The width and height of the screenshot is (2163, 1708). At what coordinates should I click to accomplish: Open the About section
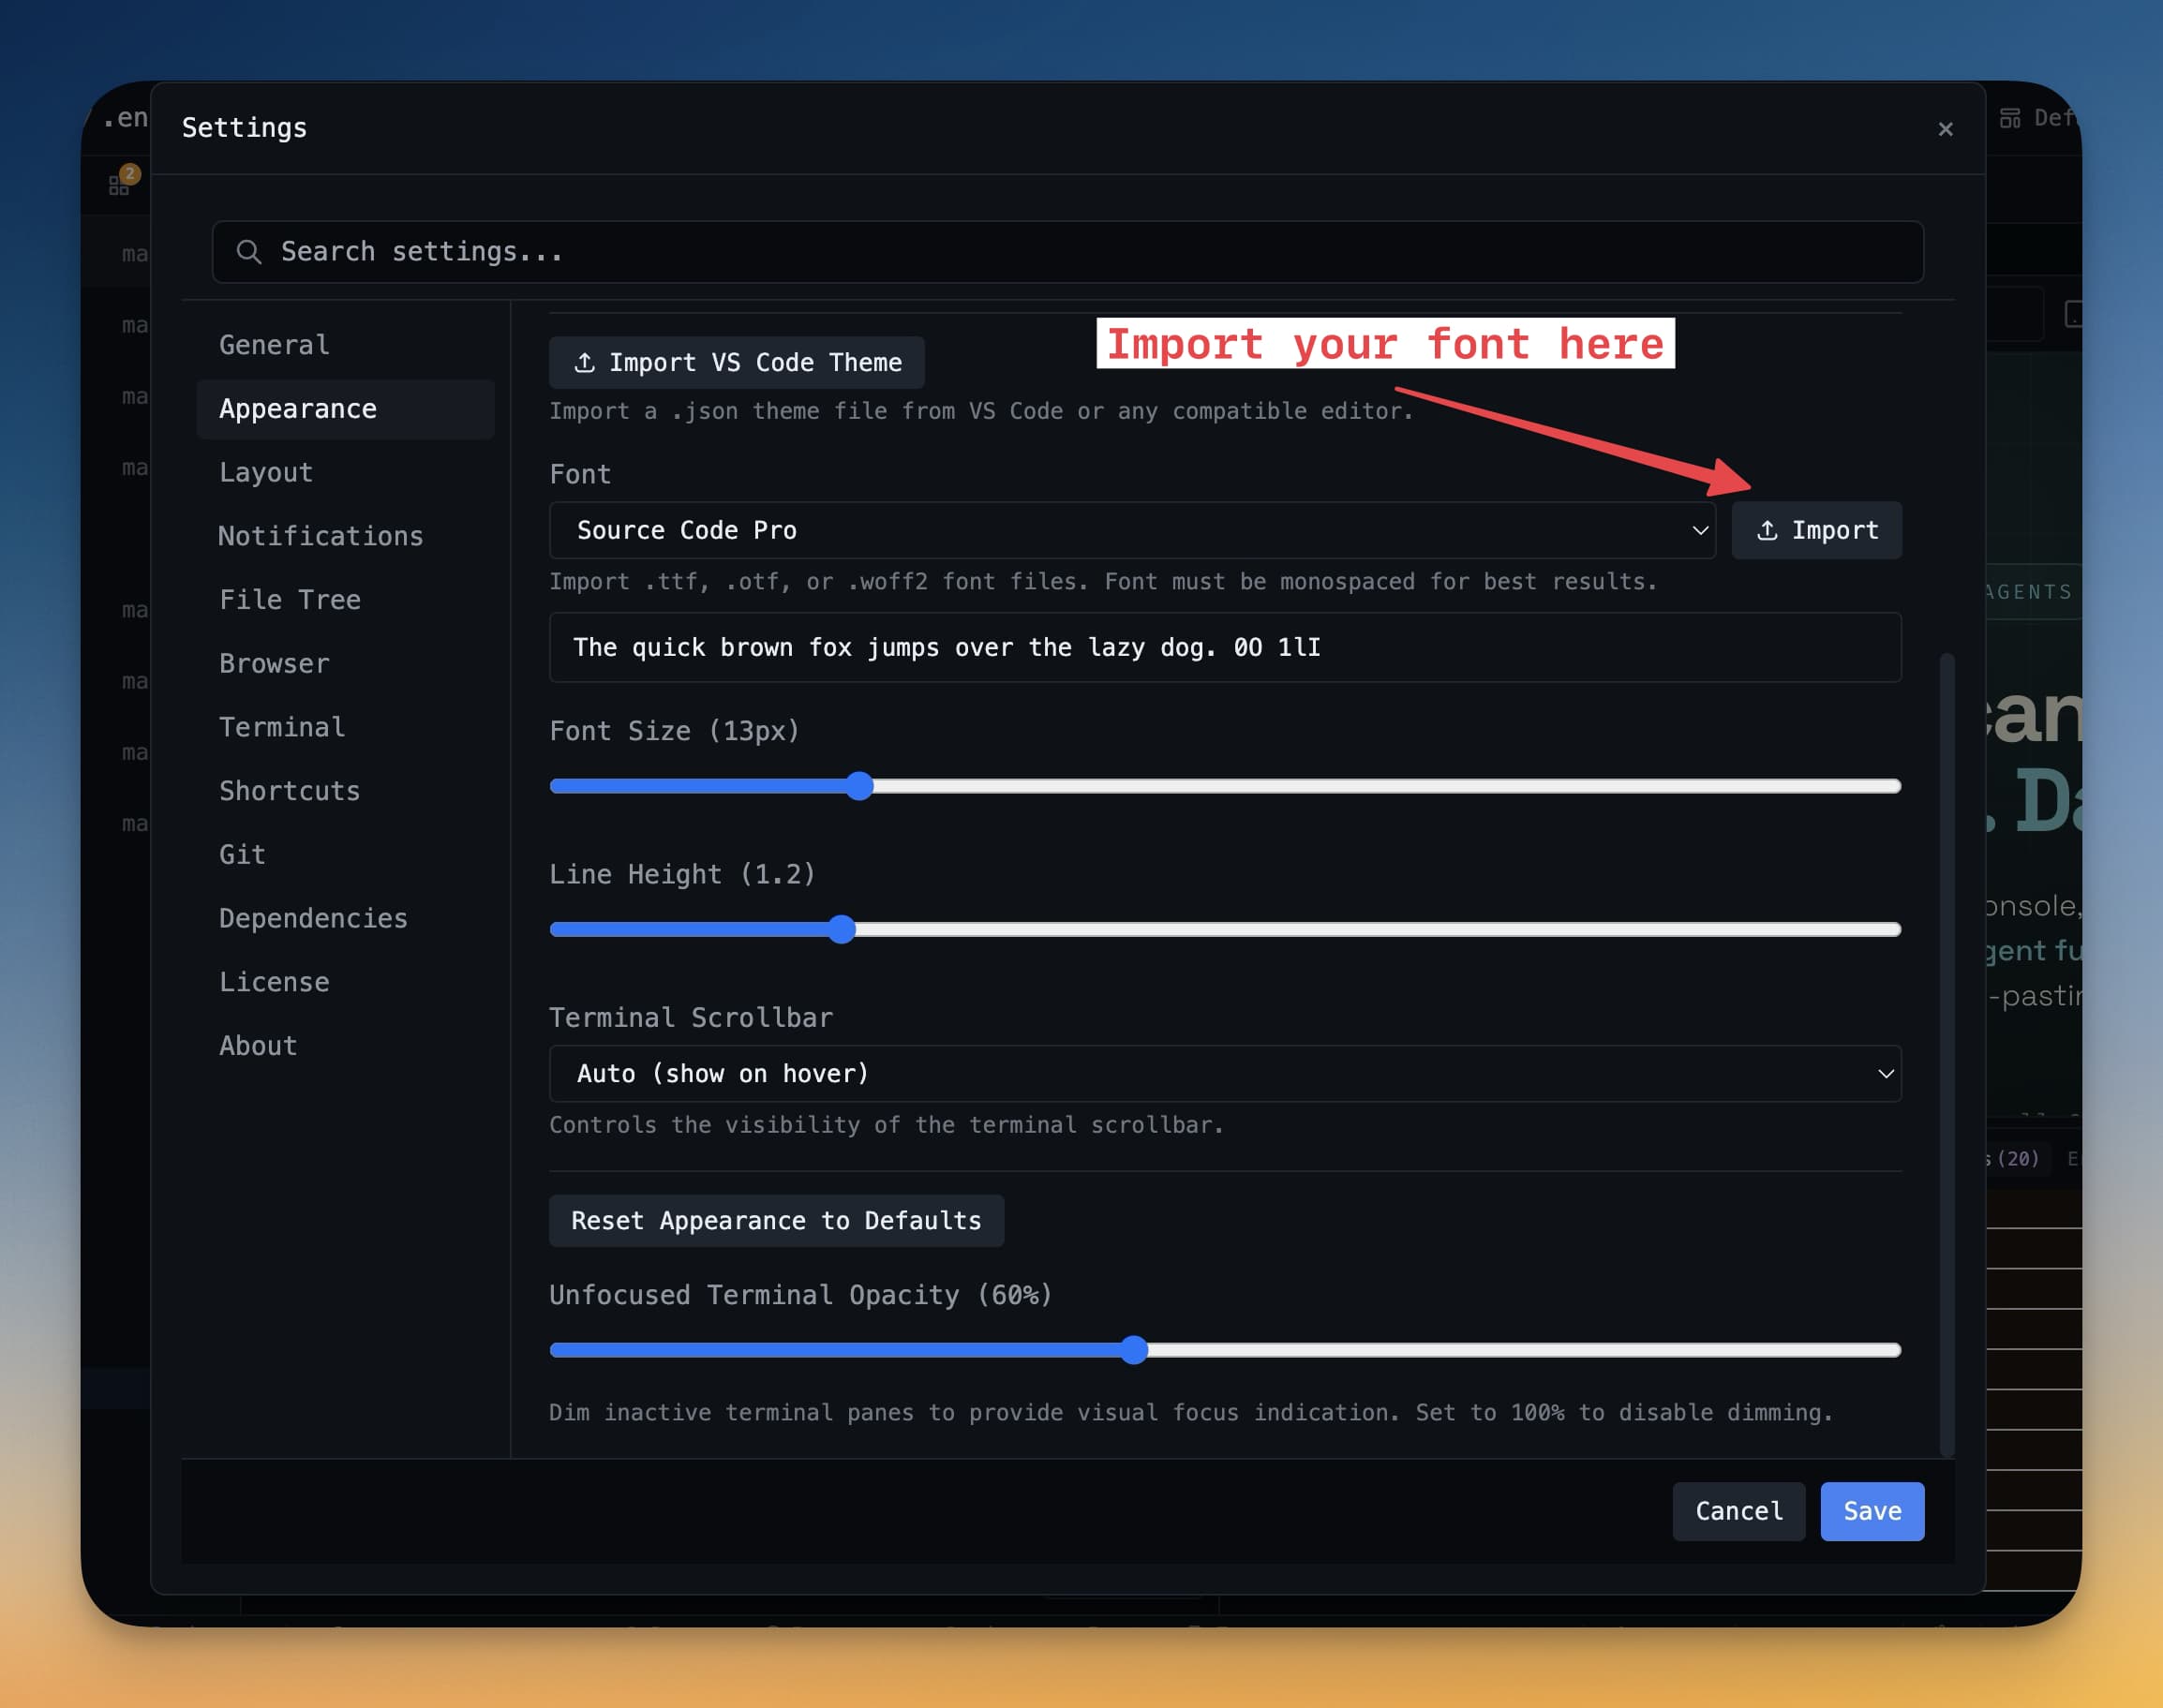tap(345, 1046)
